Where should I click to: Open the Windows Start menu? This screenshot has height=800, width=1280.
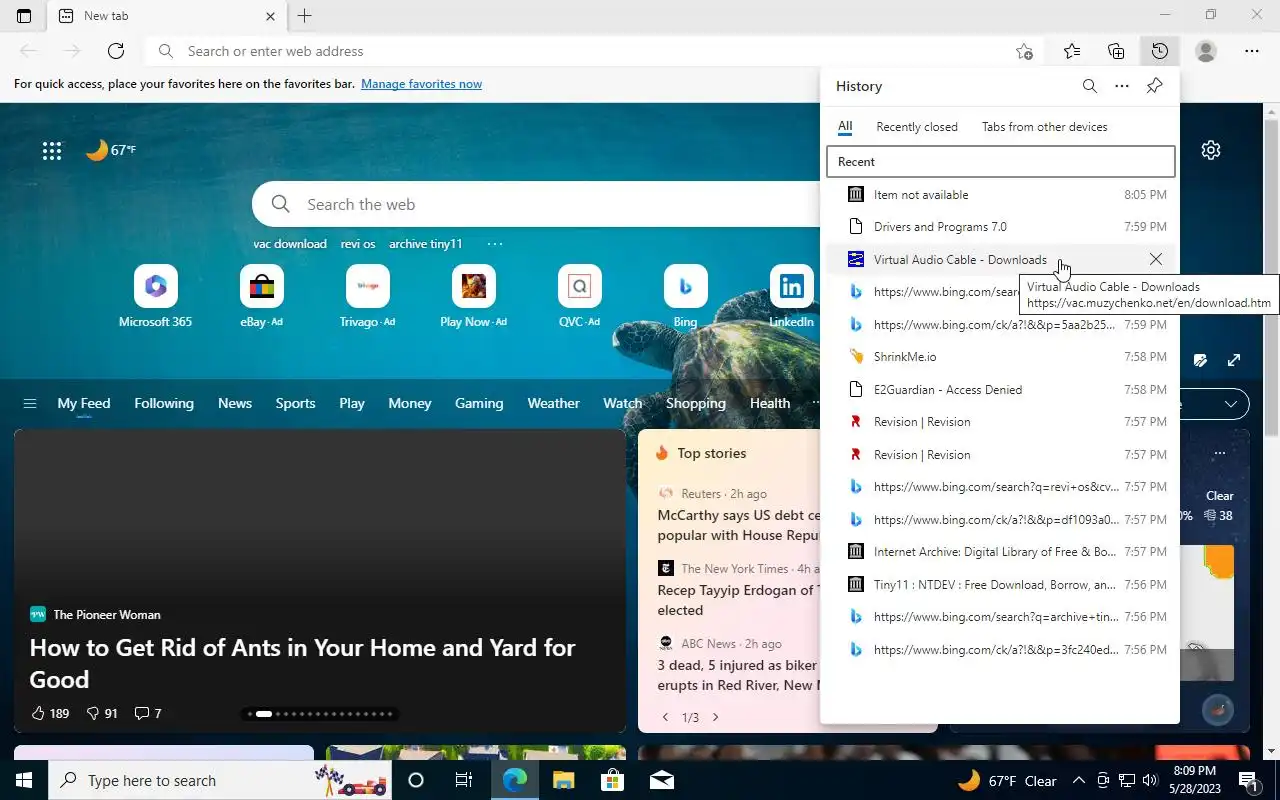click(24, 780)
